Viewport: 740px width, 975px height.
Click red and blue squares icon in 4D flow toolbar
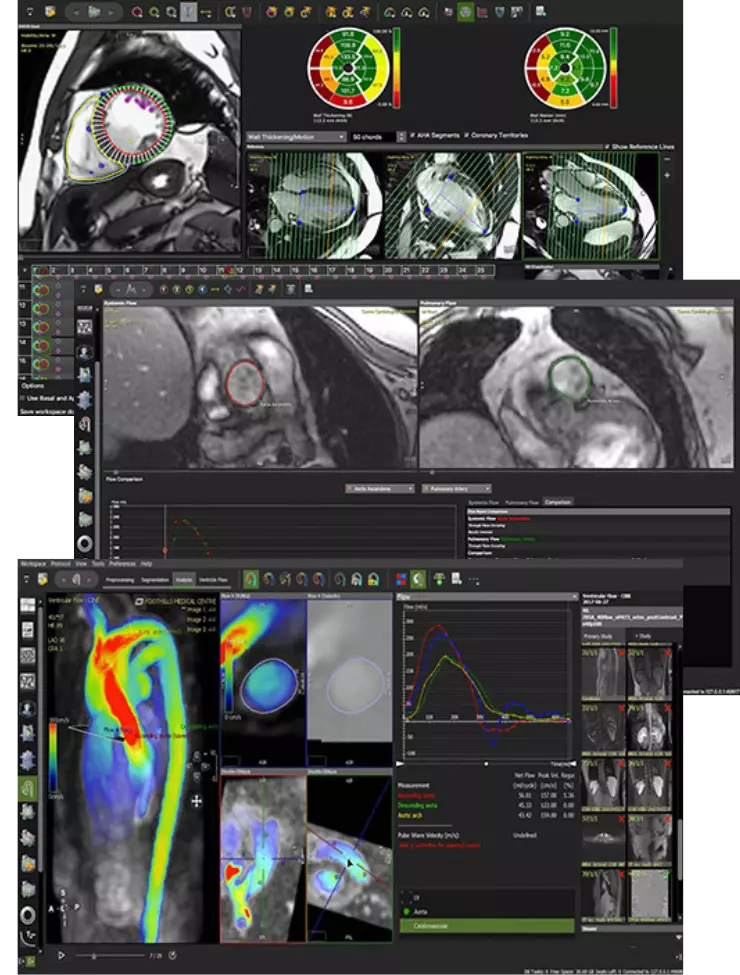tap(401, 579)
